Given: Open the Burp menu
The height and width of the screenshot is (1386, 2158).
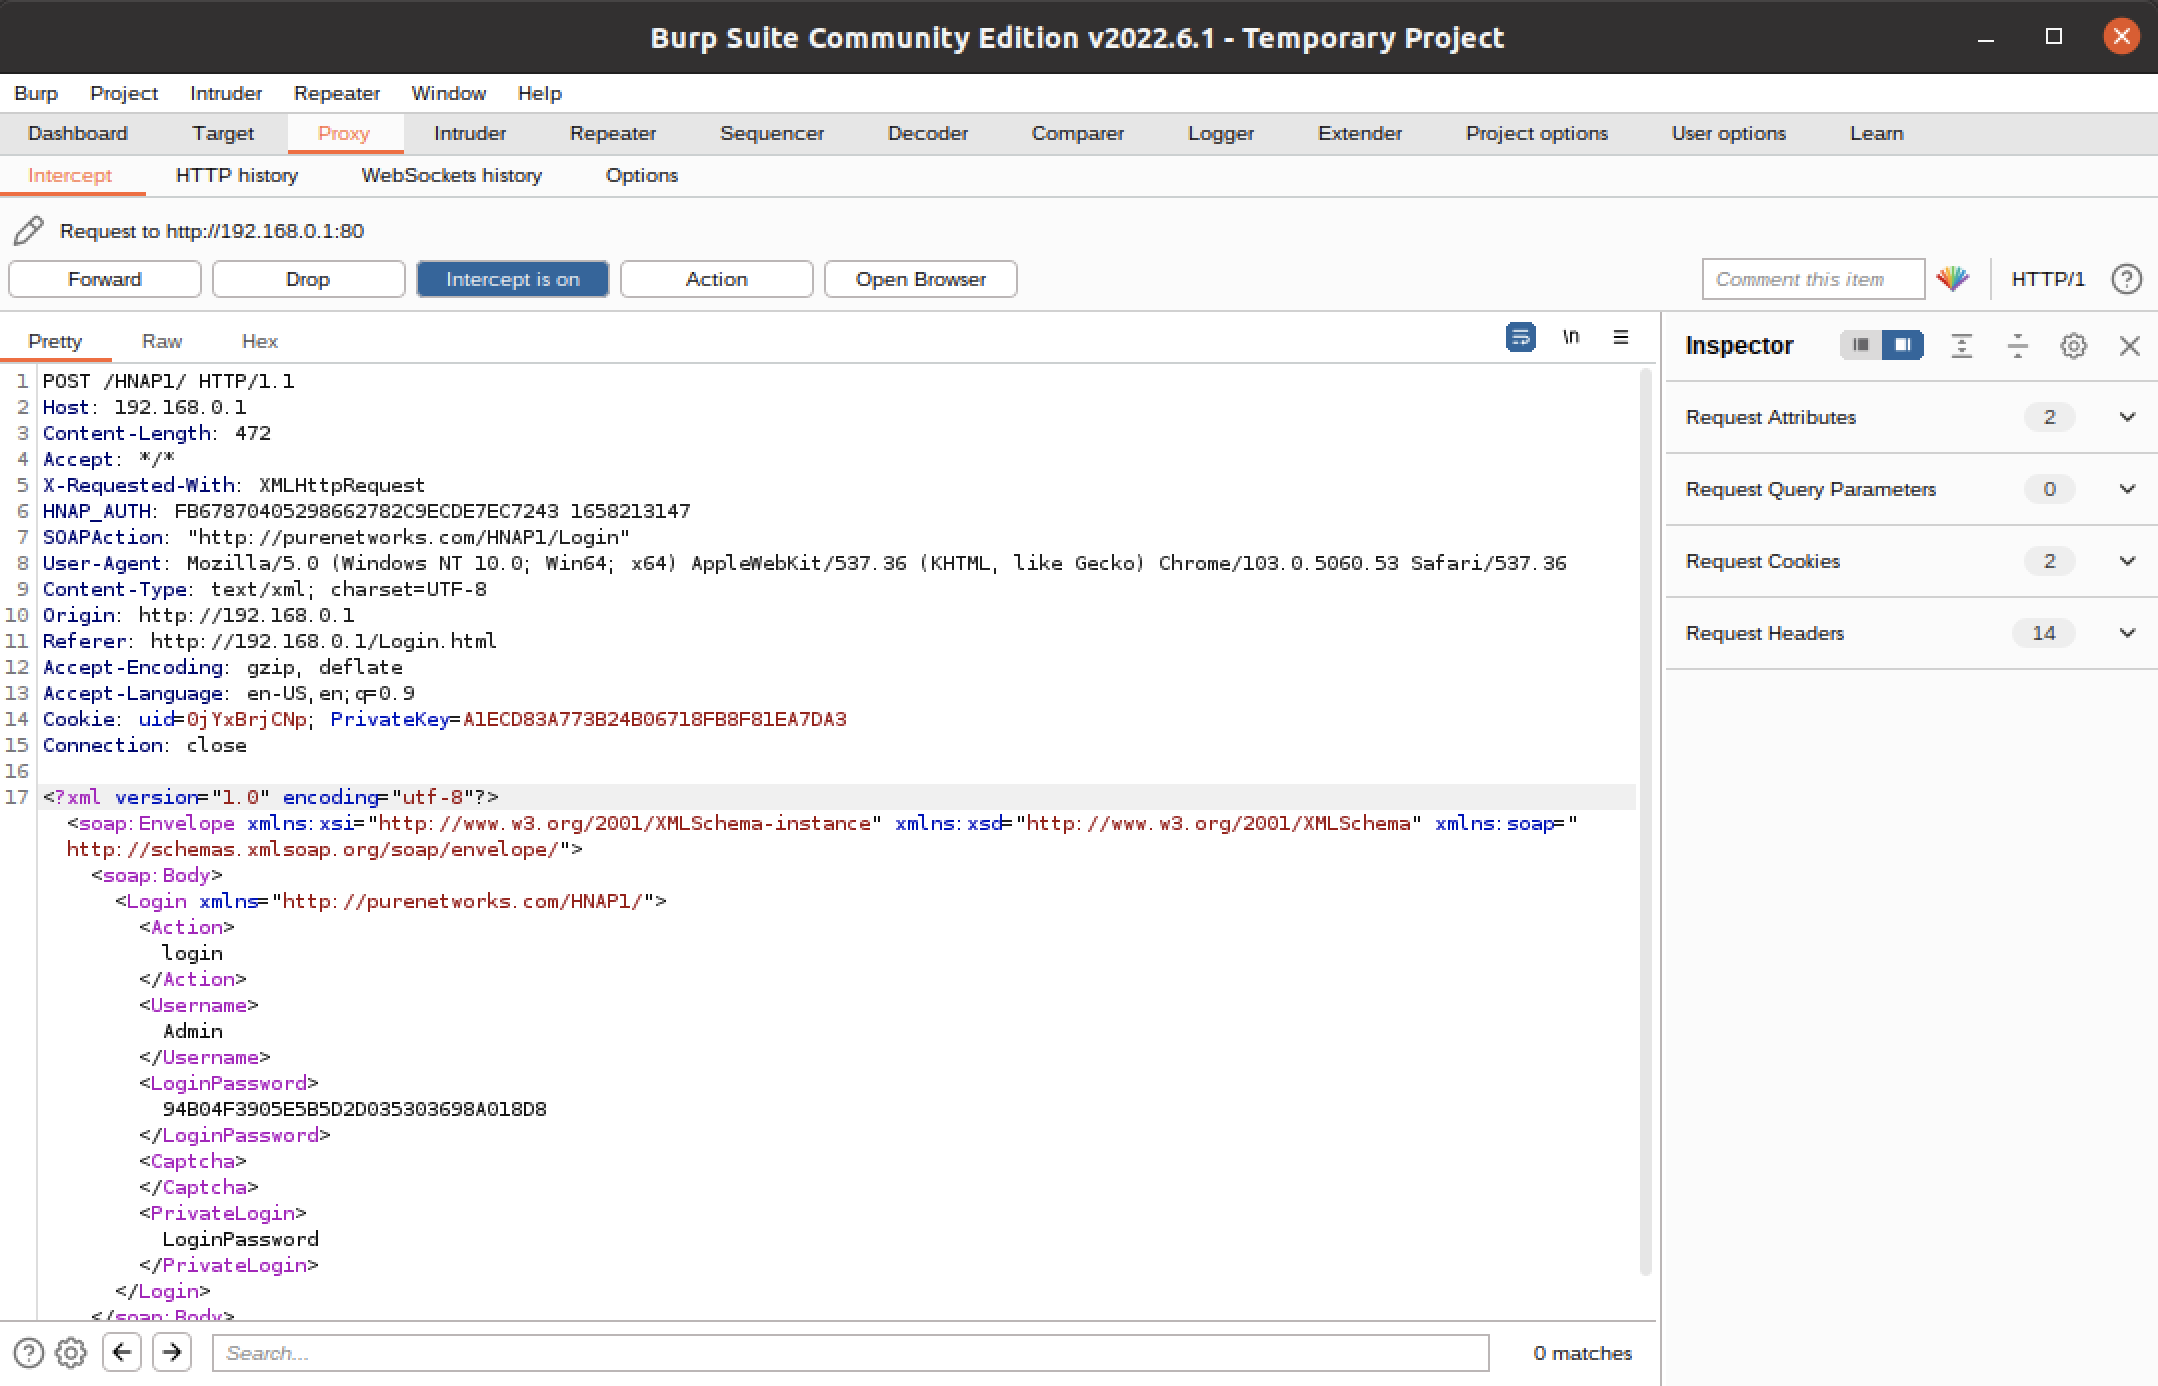Looking at the screenshot, I should click(36, 93).
